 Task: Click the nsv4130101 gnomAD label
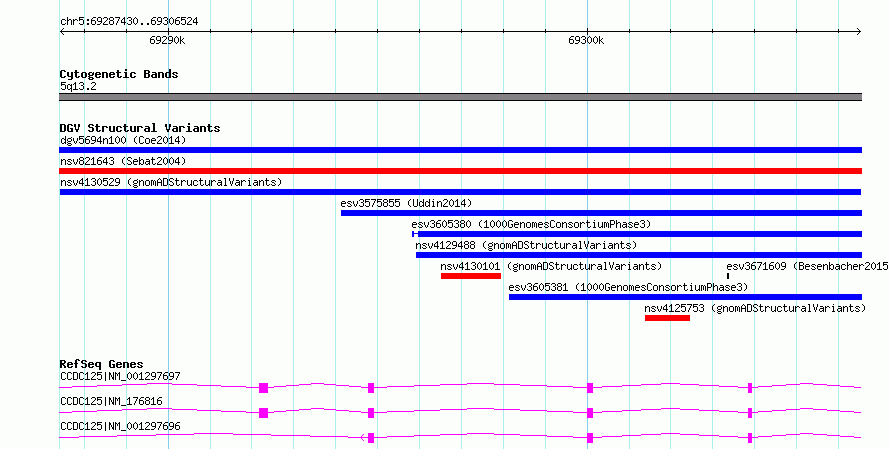[x=551, y=266]
